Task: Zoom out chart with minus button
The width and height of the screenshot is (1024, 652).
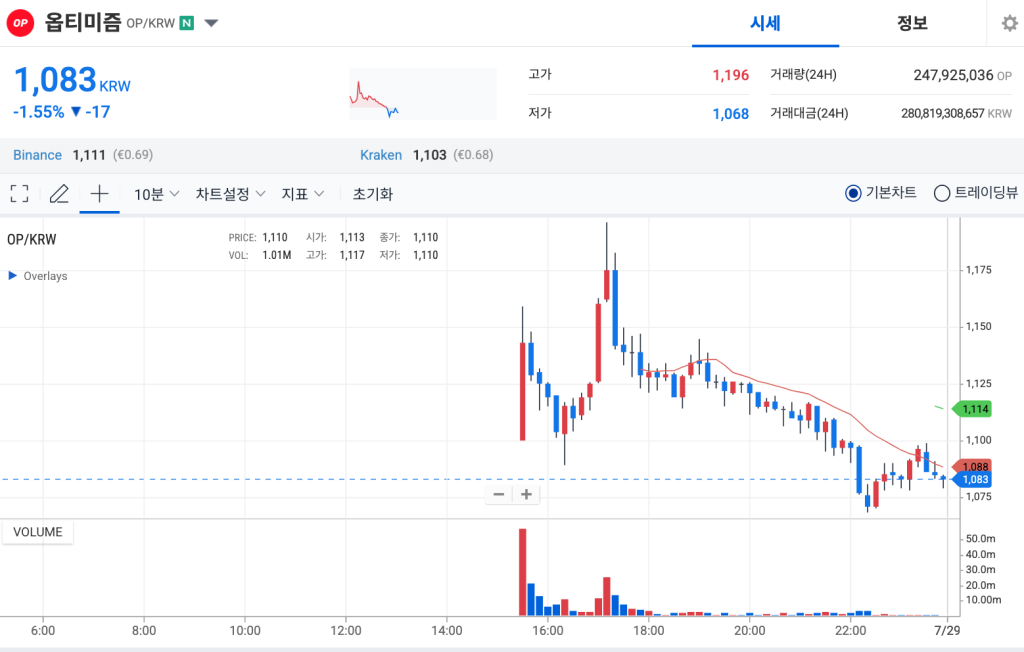Action: tap(499, 495)
